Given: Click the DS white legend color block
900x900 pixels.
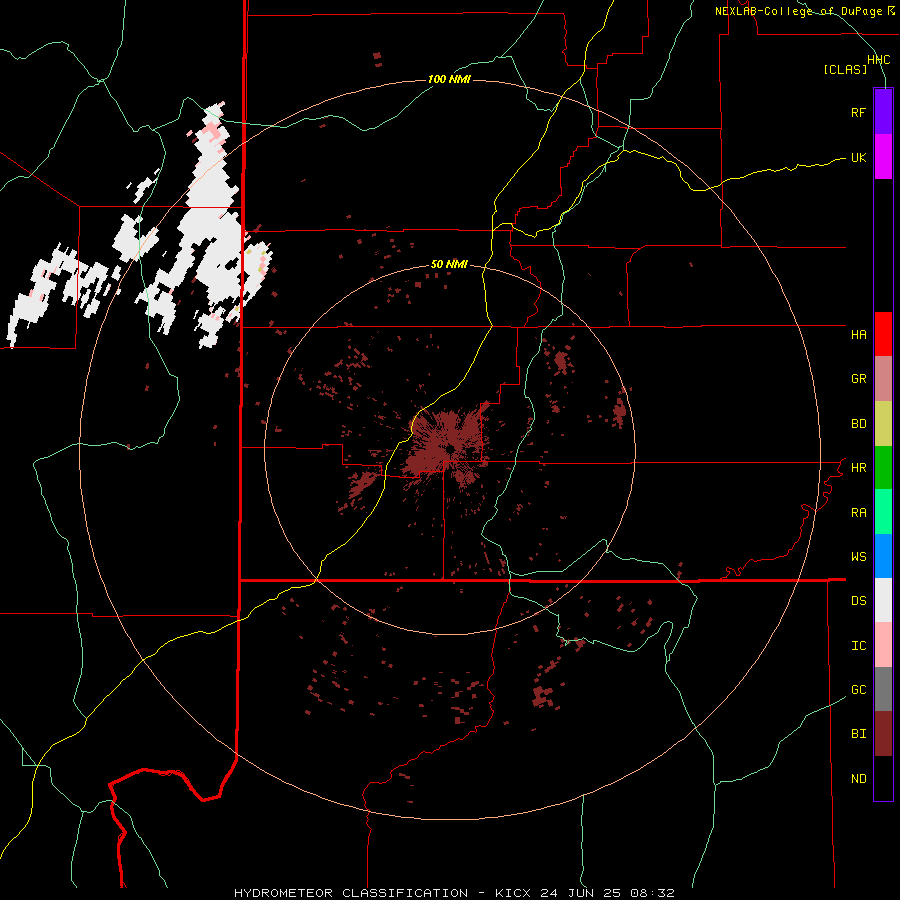Looking at the screenshot, I should point(883,600).
